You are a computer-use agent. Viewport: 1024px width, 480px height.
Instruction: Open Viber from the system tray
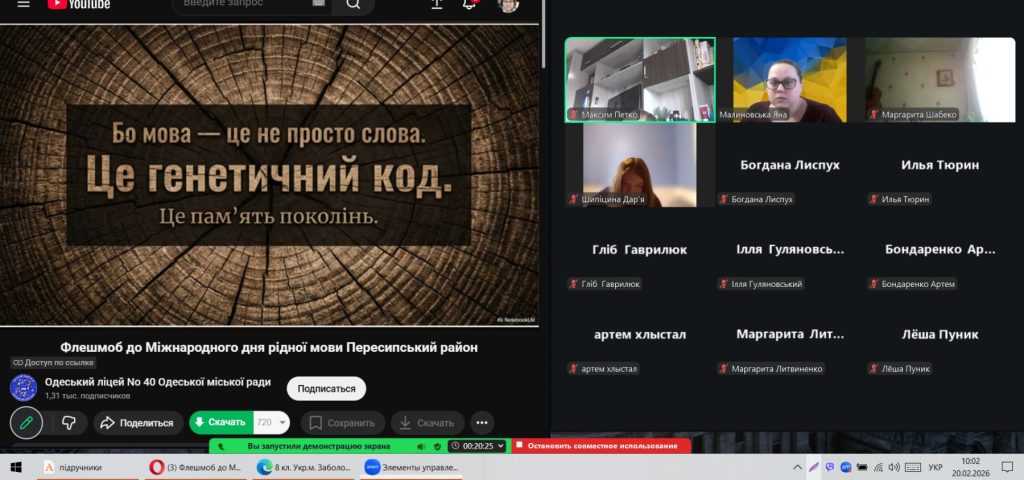(x=830, y=467)
